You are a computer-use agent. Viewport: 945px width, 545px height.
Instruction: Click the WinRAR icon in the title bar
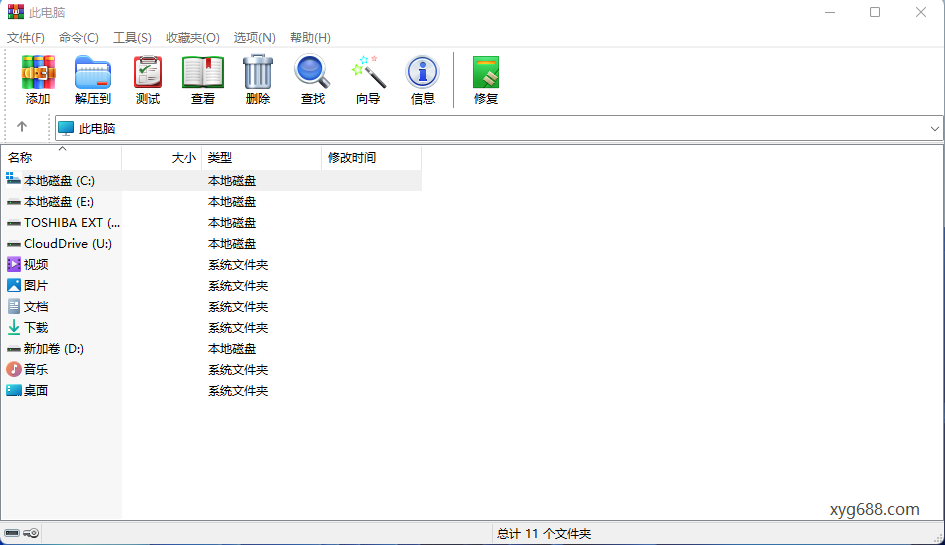[x=16, y=12]
